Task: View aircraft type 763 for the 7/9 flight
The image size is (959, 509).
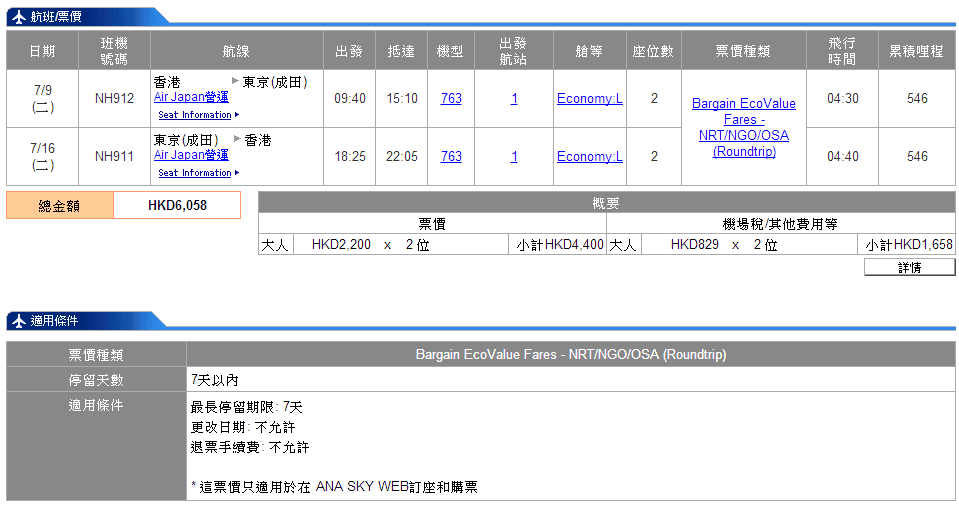Action: pyautogui.click(x=451, y=98)
